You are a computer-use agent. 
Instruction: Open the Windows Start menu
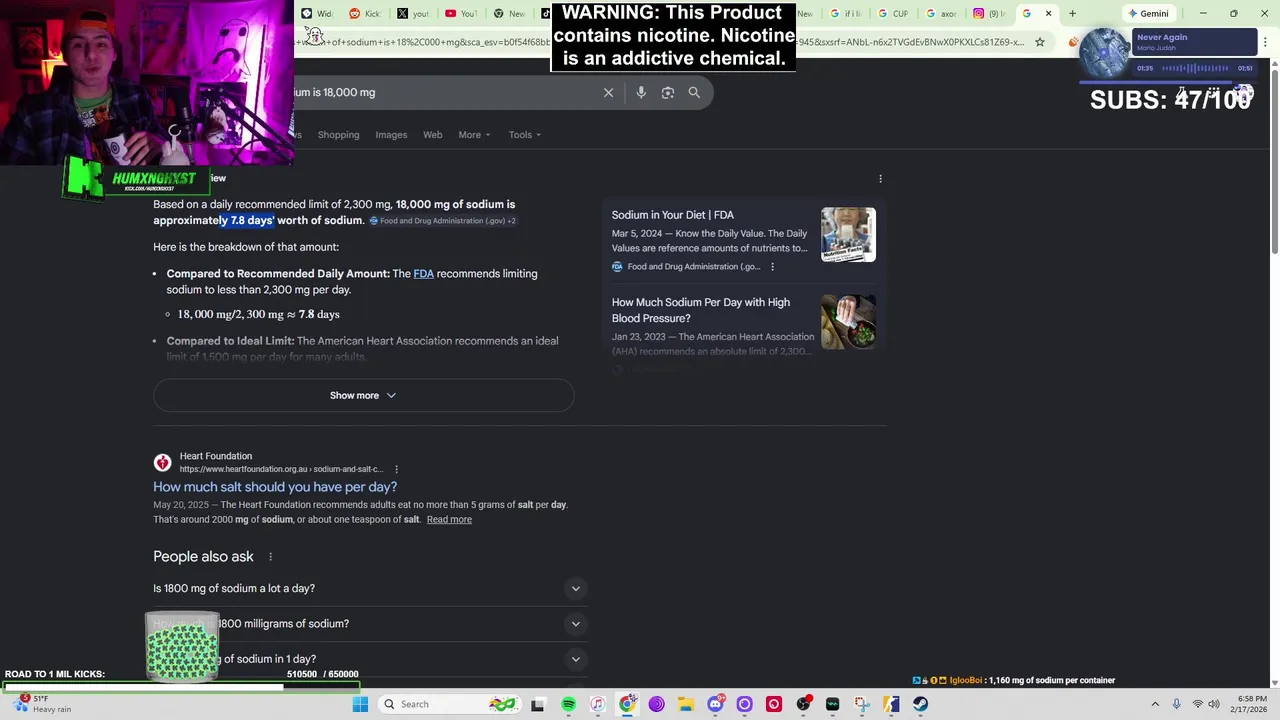coord(360,704)
